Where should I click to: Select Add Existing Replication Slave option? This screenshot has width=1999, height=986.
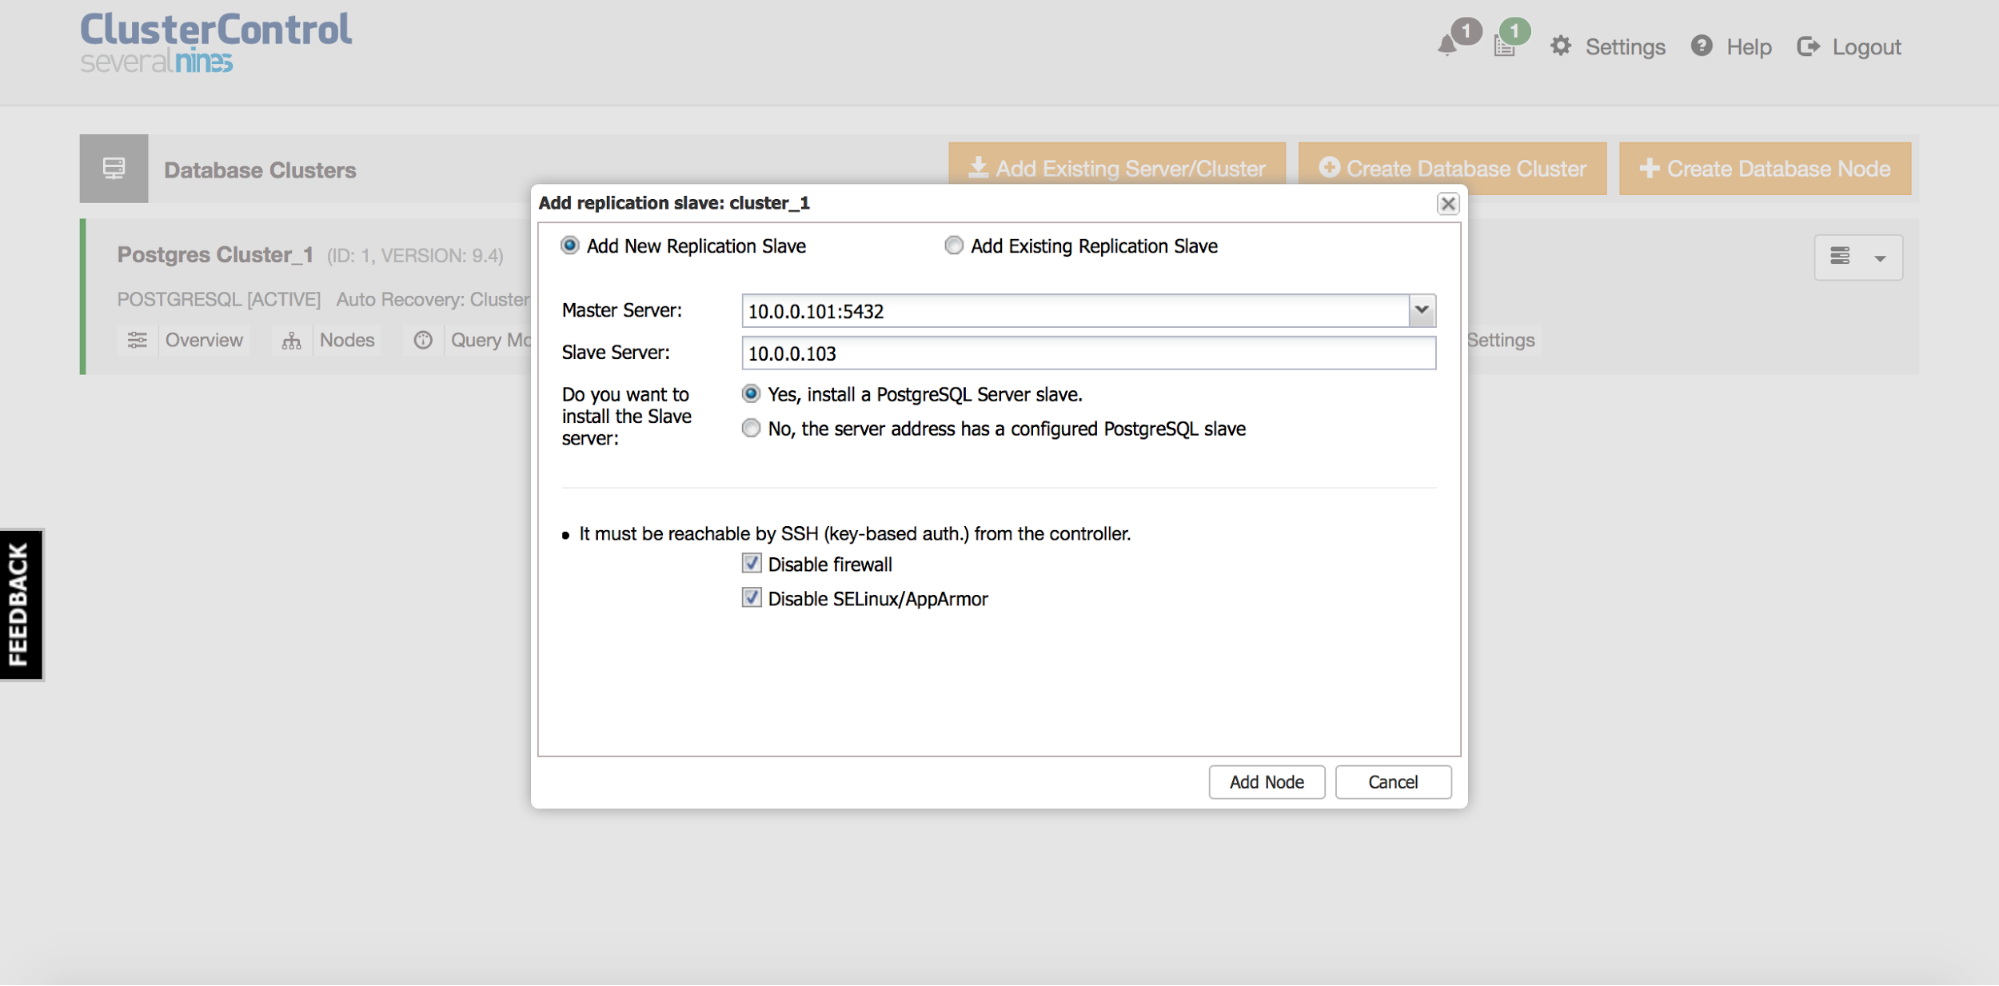tap(954, 245)
